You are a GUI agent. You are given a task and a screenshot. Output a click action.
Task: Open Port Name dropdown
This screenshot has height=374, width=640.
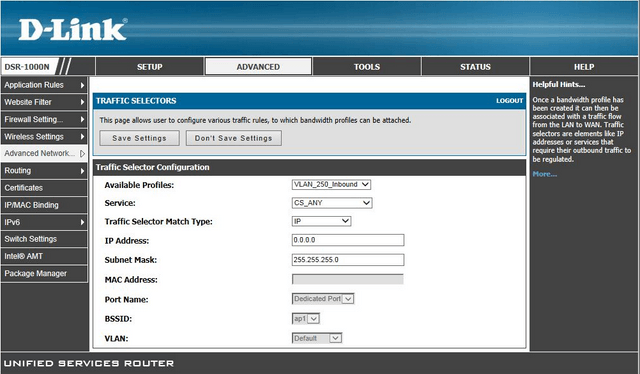click(x=323, y=299)
